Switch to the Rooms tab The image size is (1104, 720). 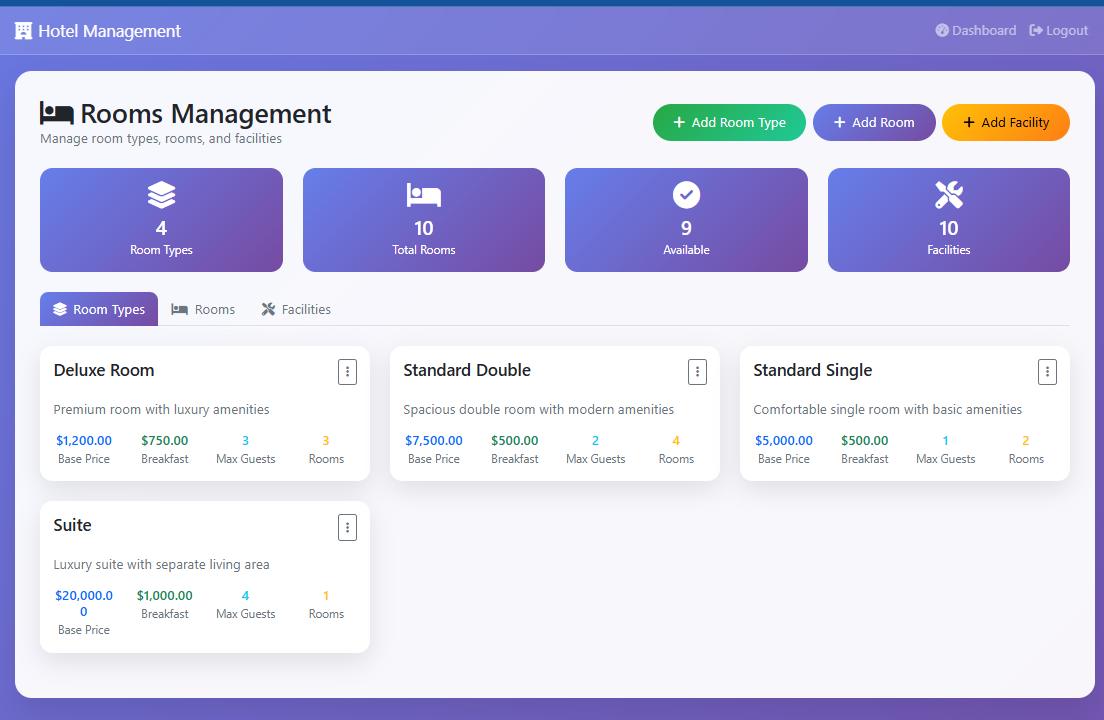coord(203,309)
